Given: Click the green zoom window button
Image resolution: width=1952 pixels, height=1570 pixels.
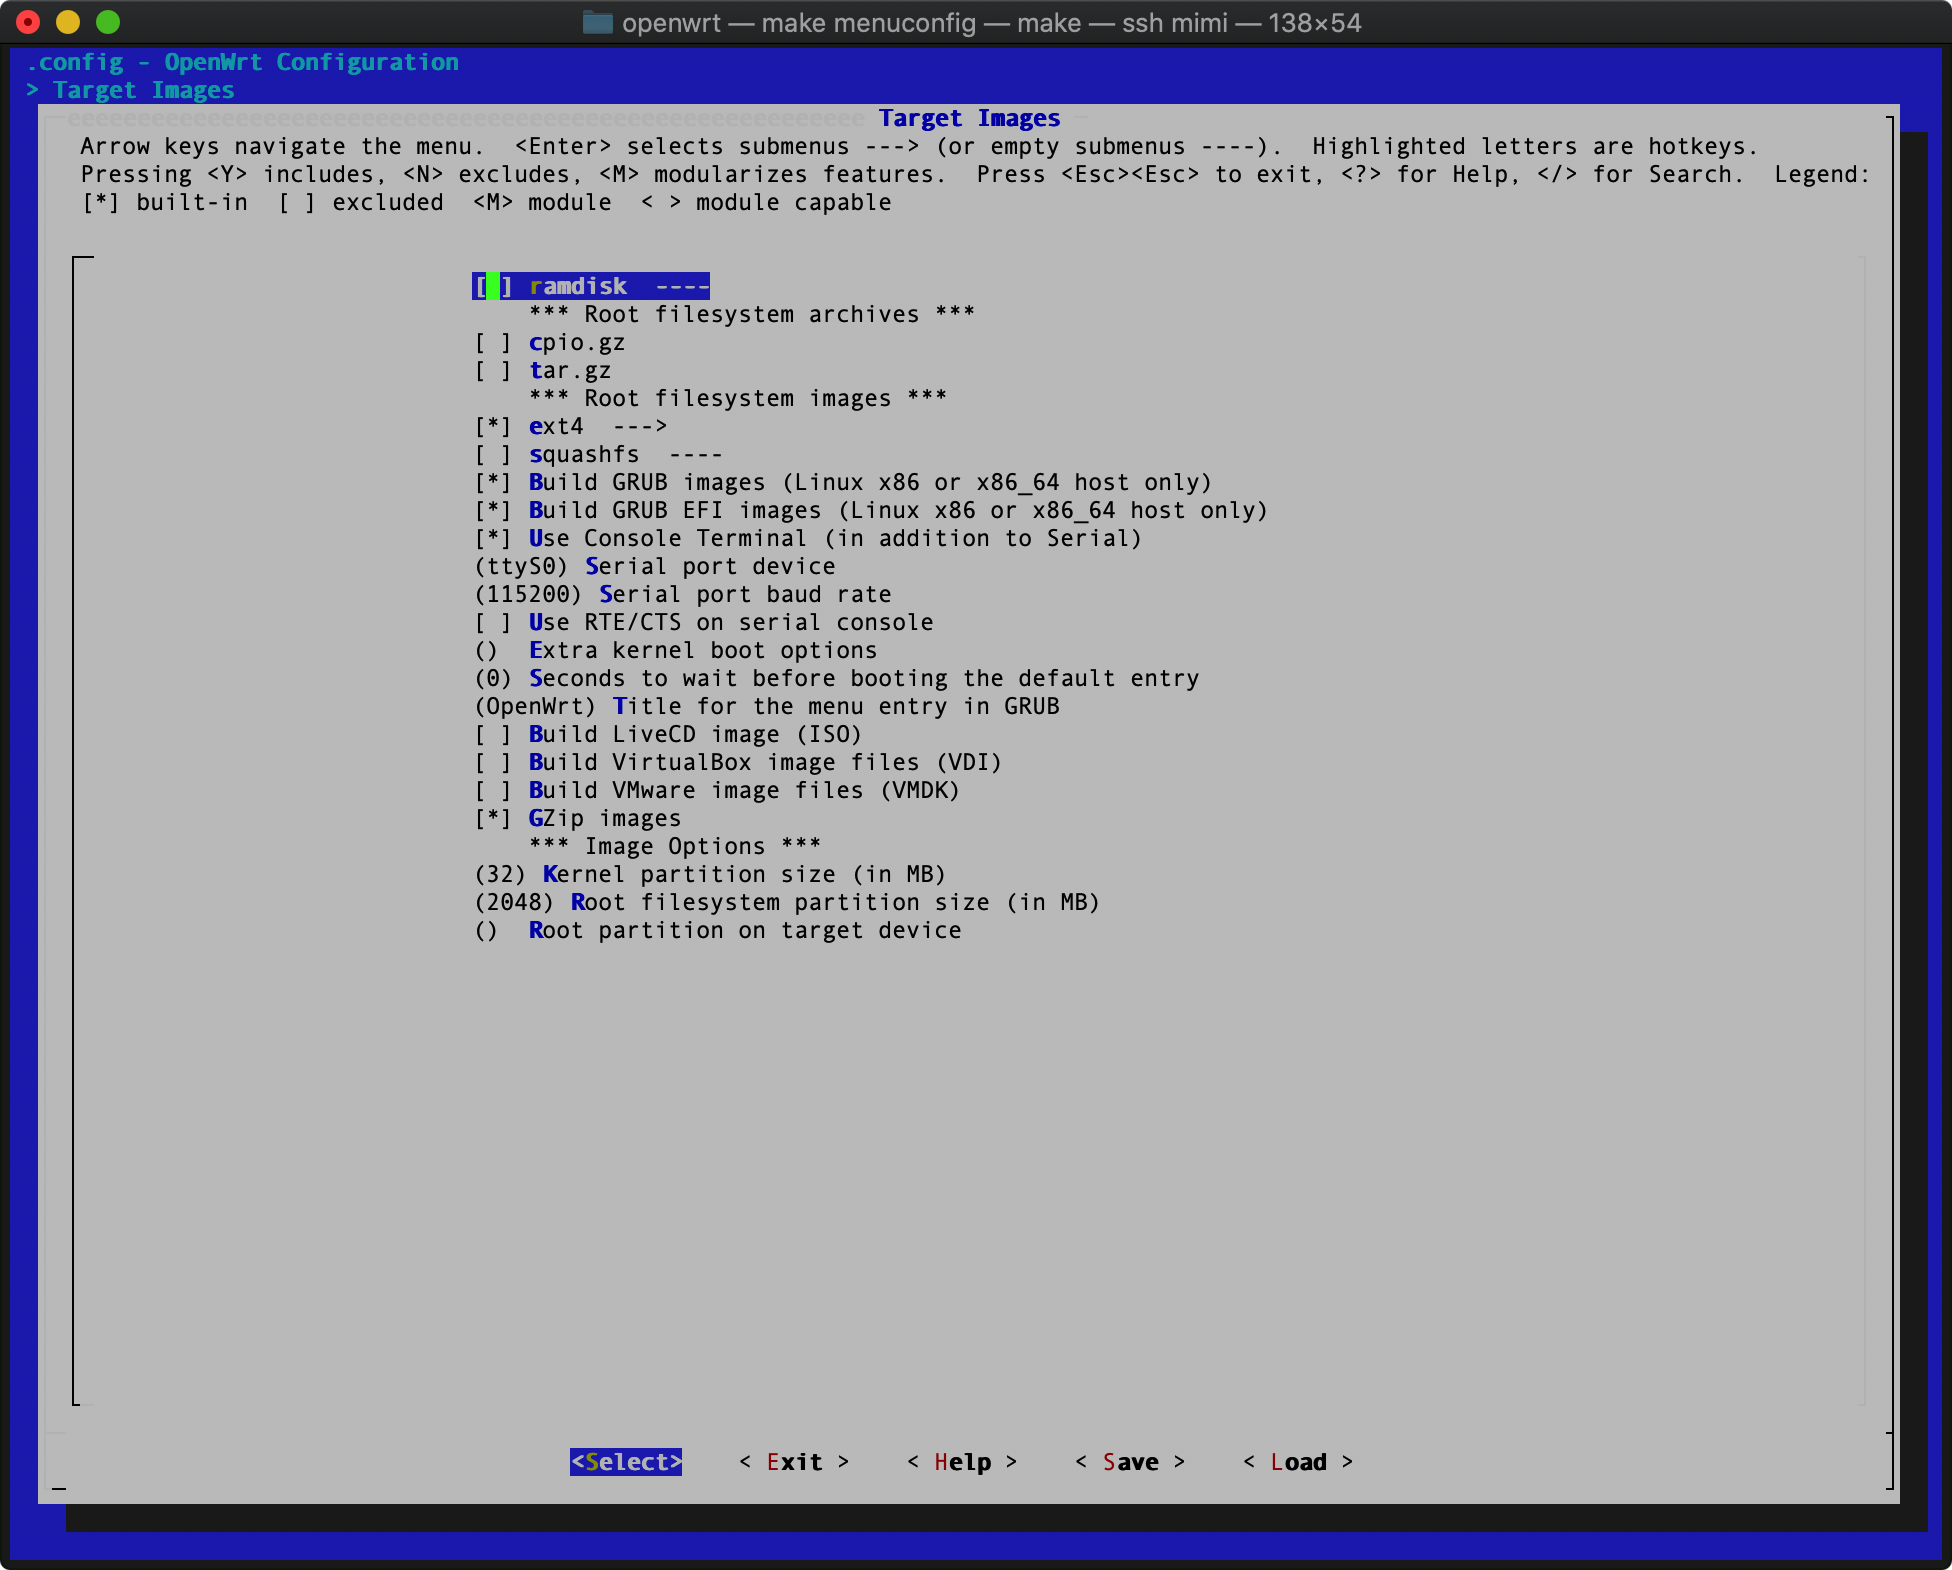Looking at the screenshot, I should point(108,22).
